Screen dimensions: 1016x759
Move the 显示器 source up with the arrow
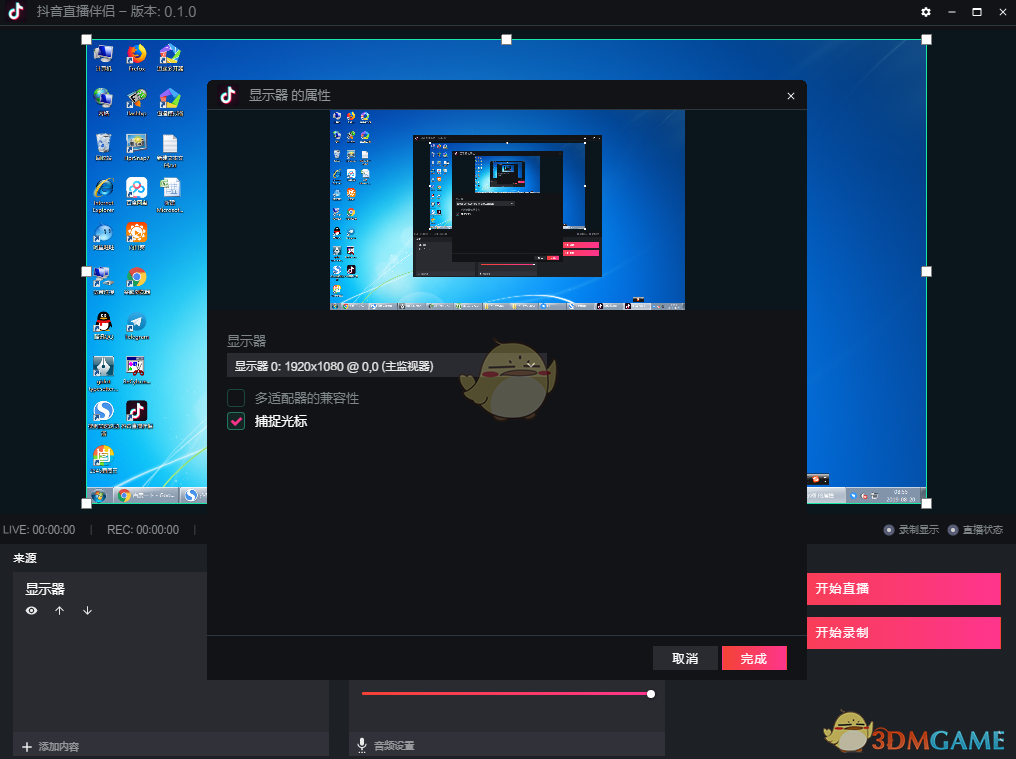(x=60, y=611)
